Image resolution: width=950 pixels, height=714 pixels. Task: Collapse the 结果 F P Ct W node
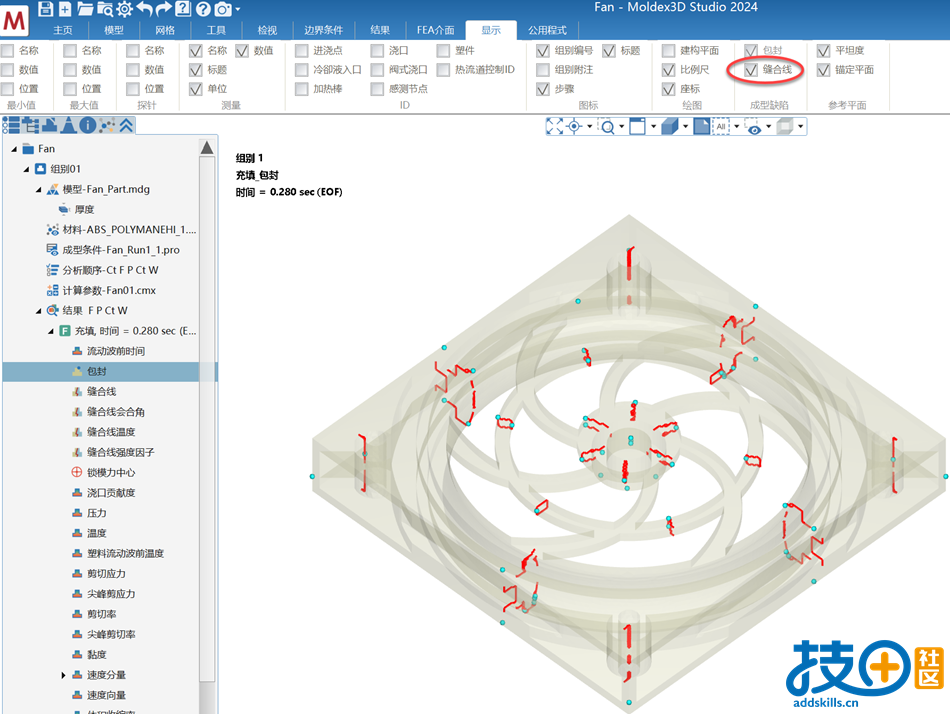(x=38, y=311)
